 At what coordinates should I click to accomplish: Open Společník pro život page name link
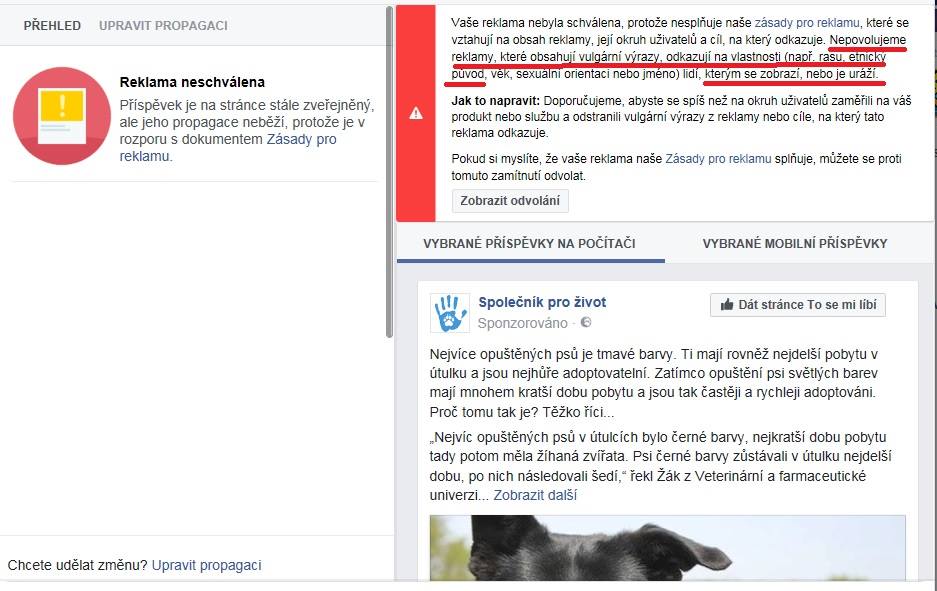click(x=542, y=302)
